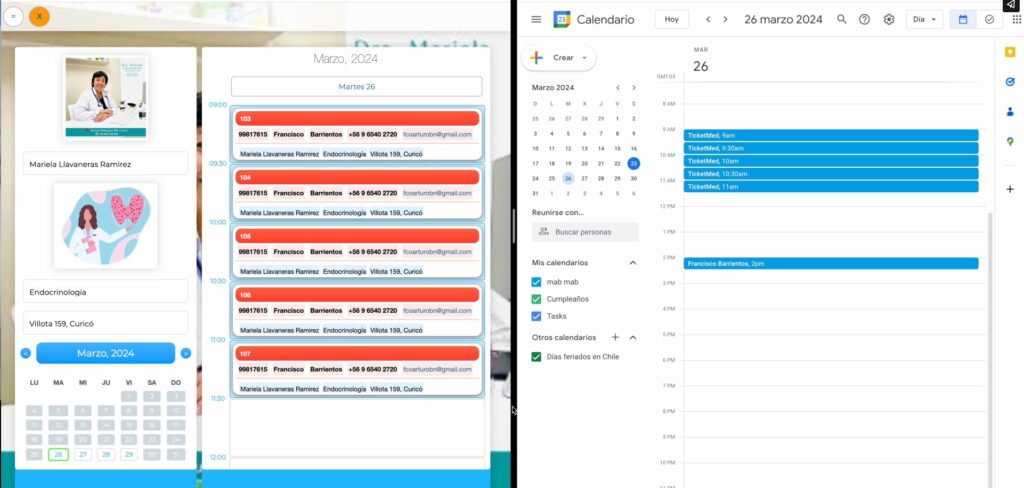The height and width of the screenshot is (488, 1024).
Task: Click the Buscar personas field
Action: [x=586, y=232]
